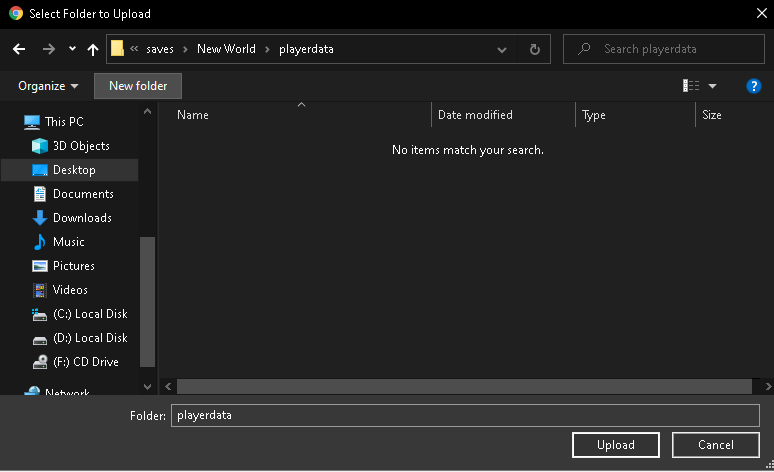Change view layout icon
This screenshot has height=472, width=774.
click(x=691, y=86)
